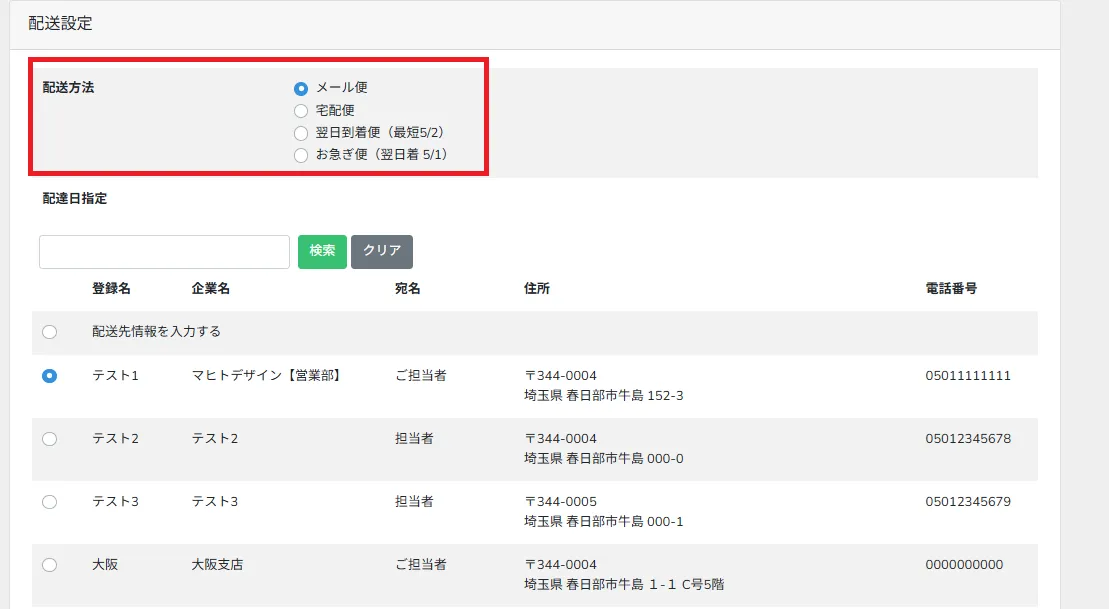Screen dimensions: 1109x609
Task: Select the テスト3 address entry
Action: pyautogui.click(x=51, y=501)
